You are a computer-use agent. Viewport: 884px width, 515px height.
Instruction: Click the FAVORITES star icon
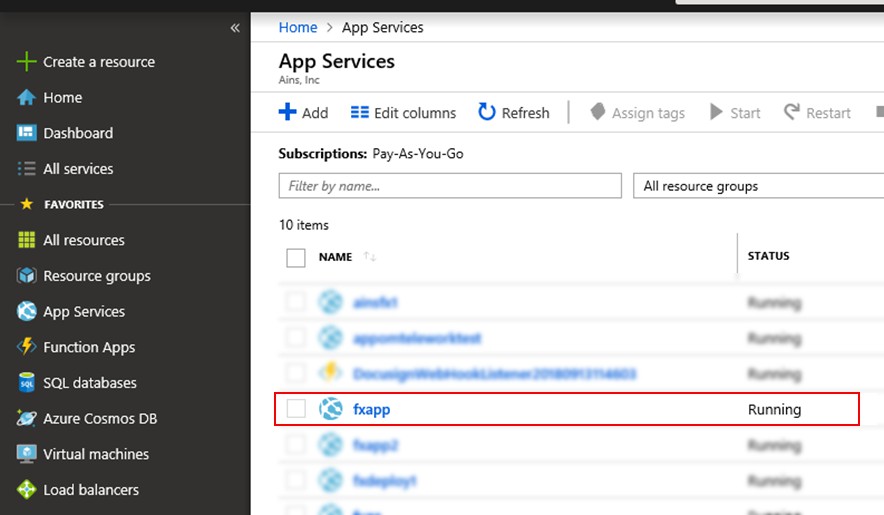tap(26, 204)
